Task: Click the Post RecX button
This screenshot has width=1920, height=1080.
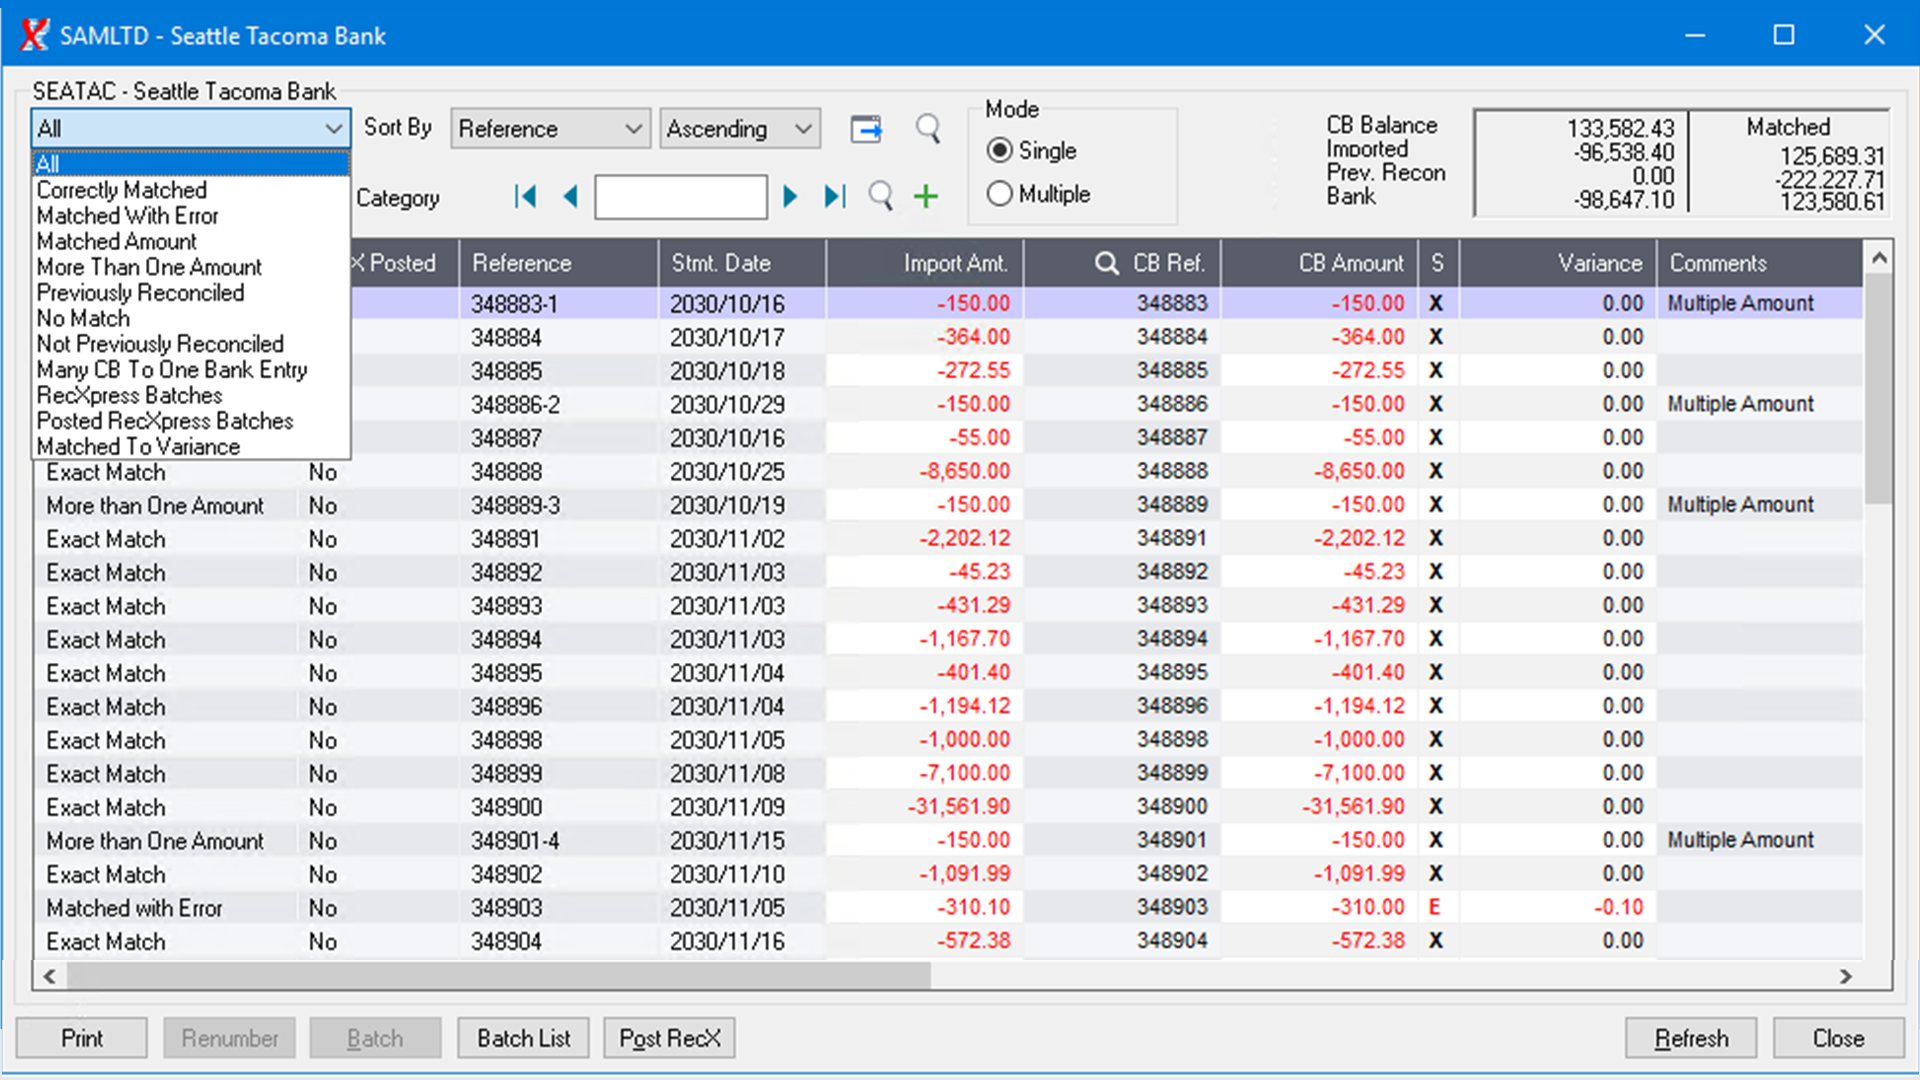Action: (668, 1038)
